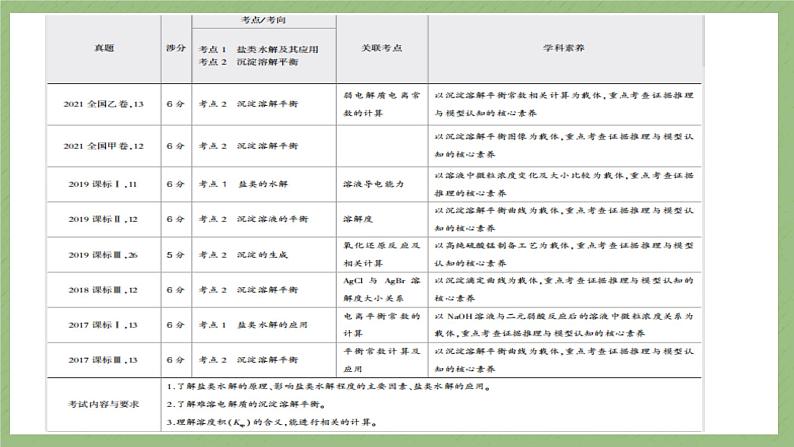Click the 考点1 盐类的水解 cell
The image size is (794, 447).
(x=251, y=184)
